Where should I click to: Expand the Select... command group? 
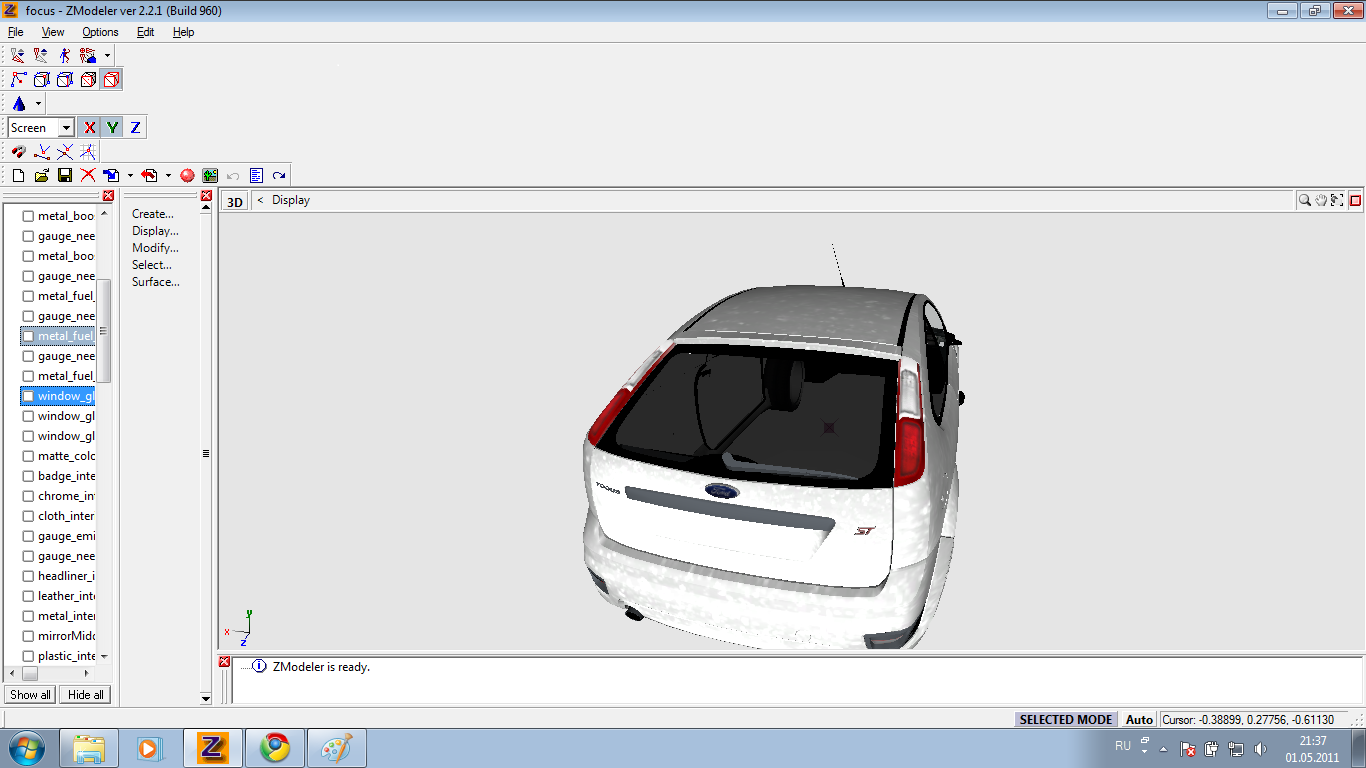(152, 265)
